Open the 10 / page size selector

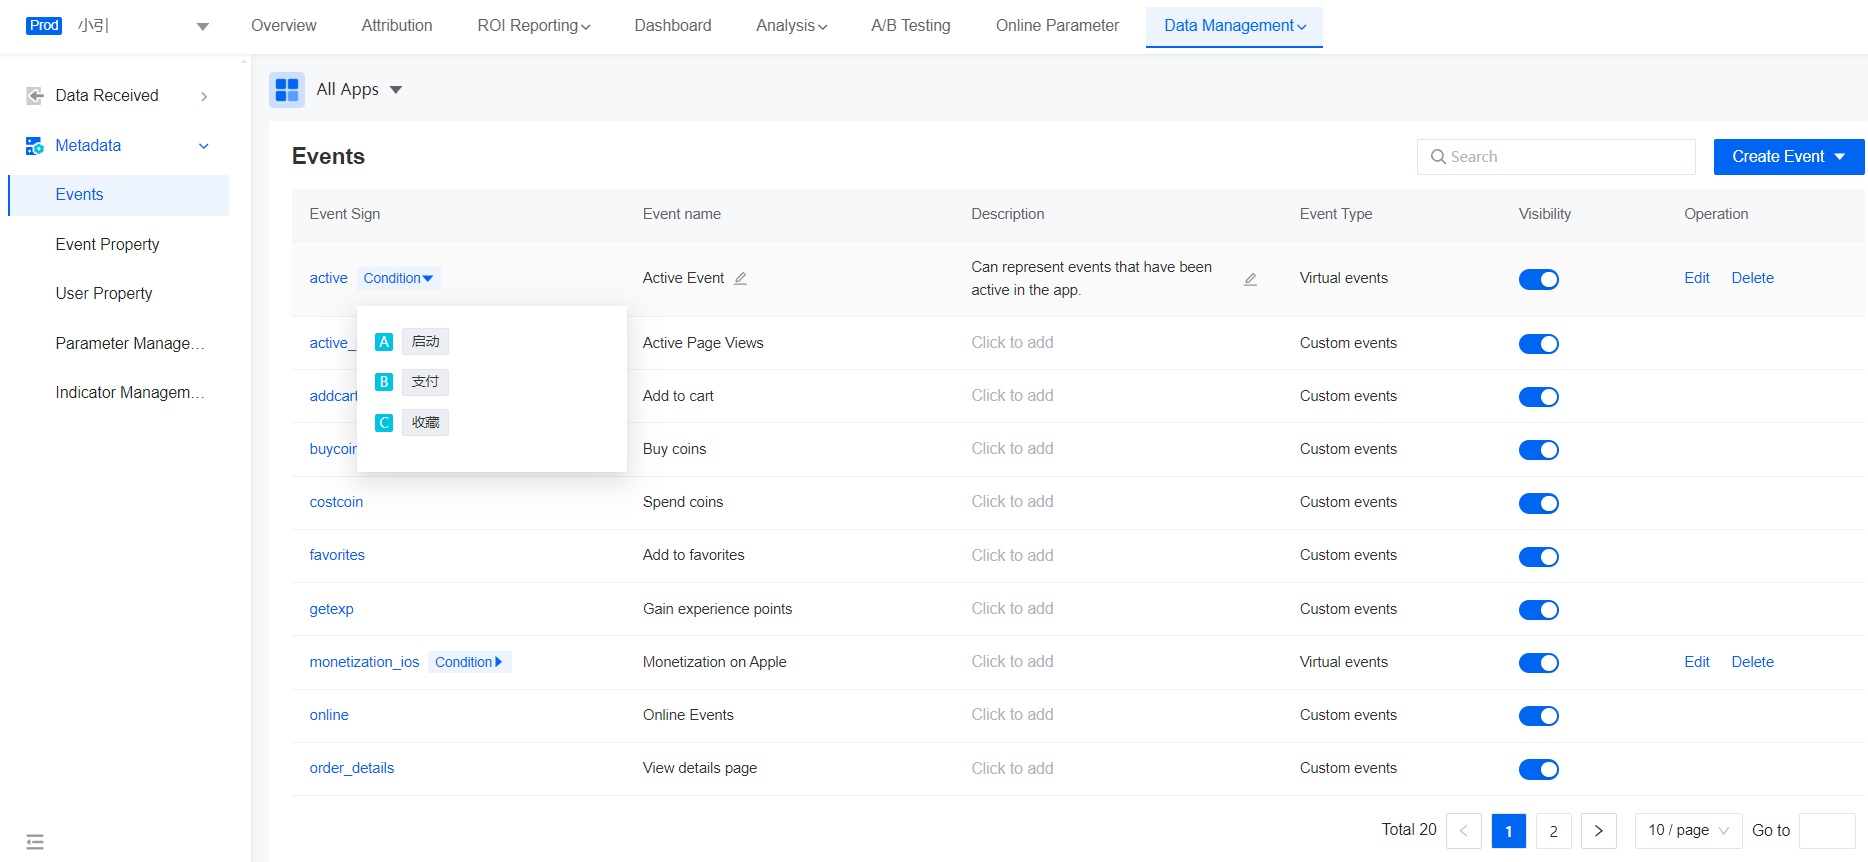(x=1688, y=831)
